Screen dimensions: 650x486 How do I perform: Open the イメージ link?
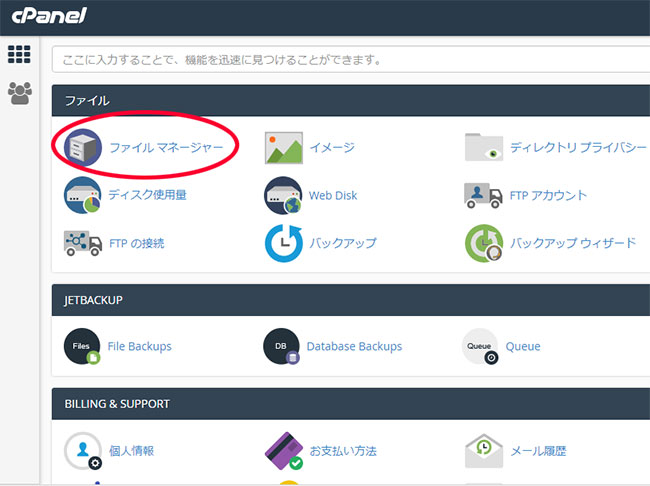tap(332, 147)
